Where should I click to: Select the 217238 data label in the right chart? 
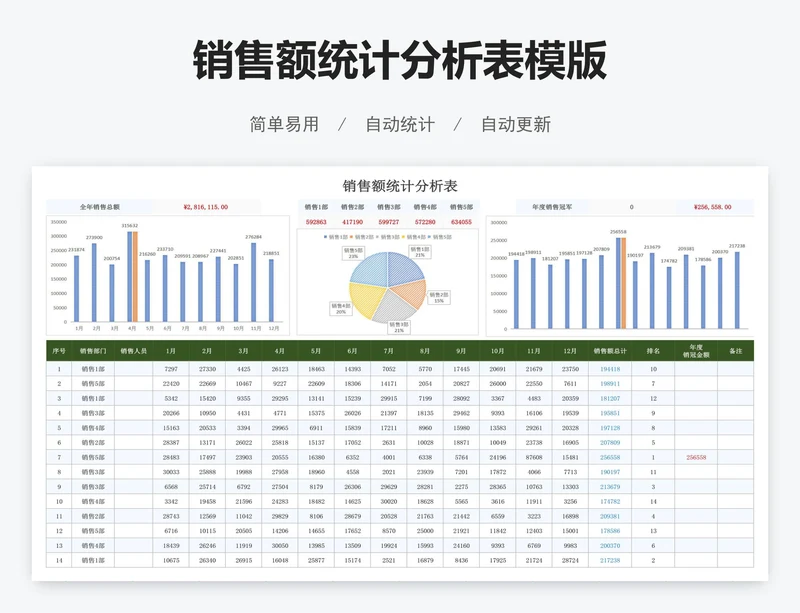point(737,246)
